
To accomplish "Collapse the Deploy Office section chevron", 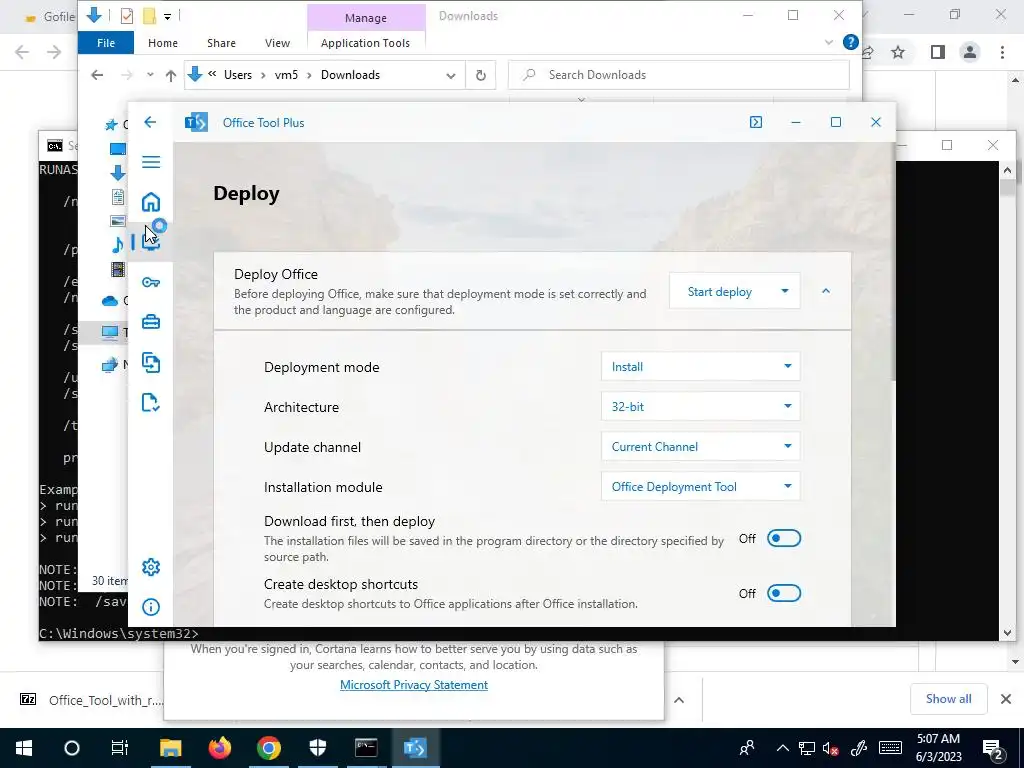I will pyautogui.click(x=825, y=291).
